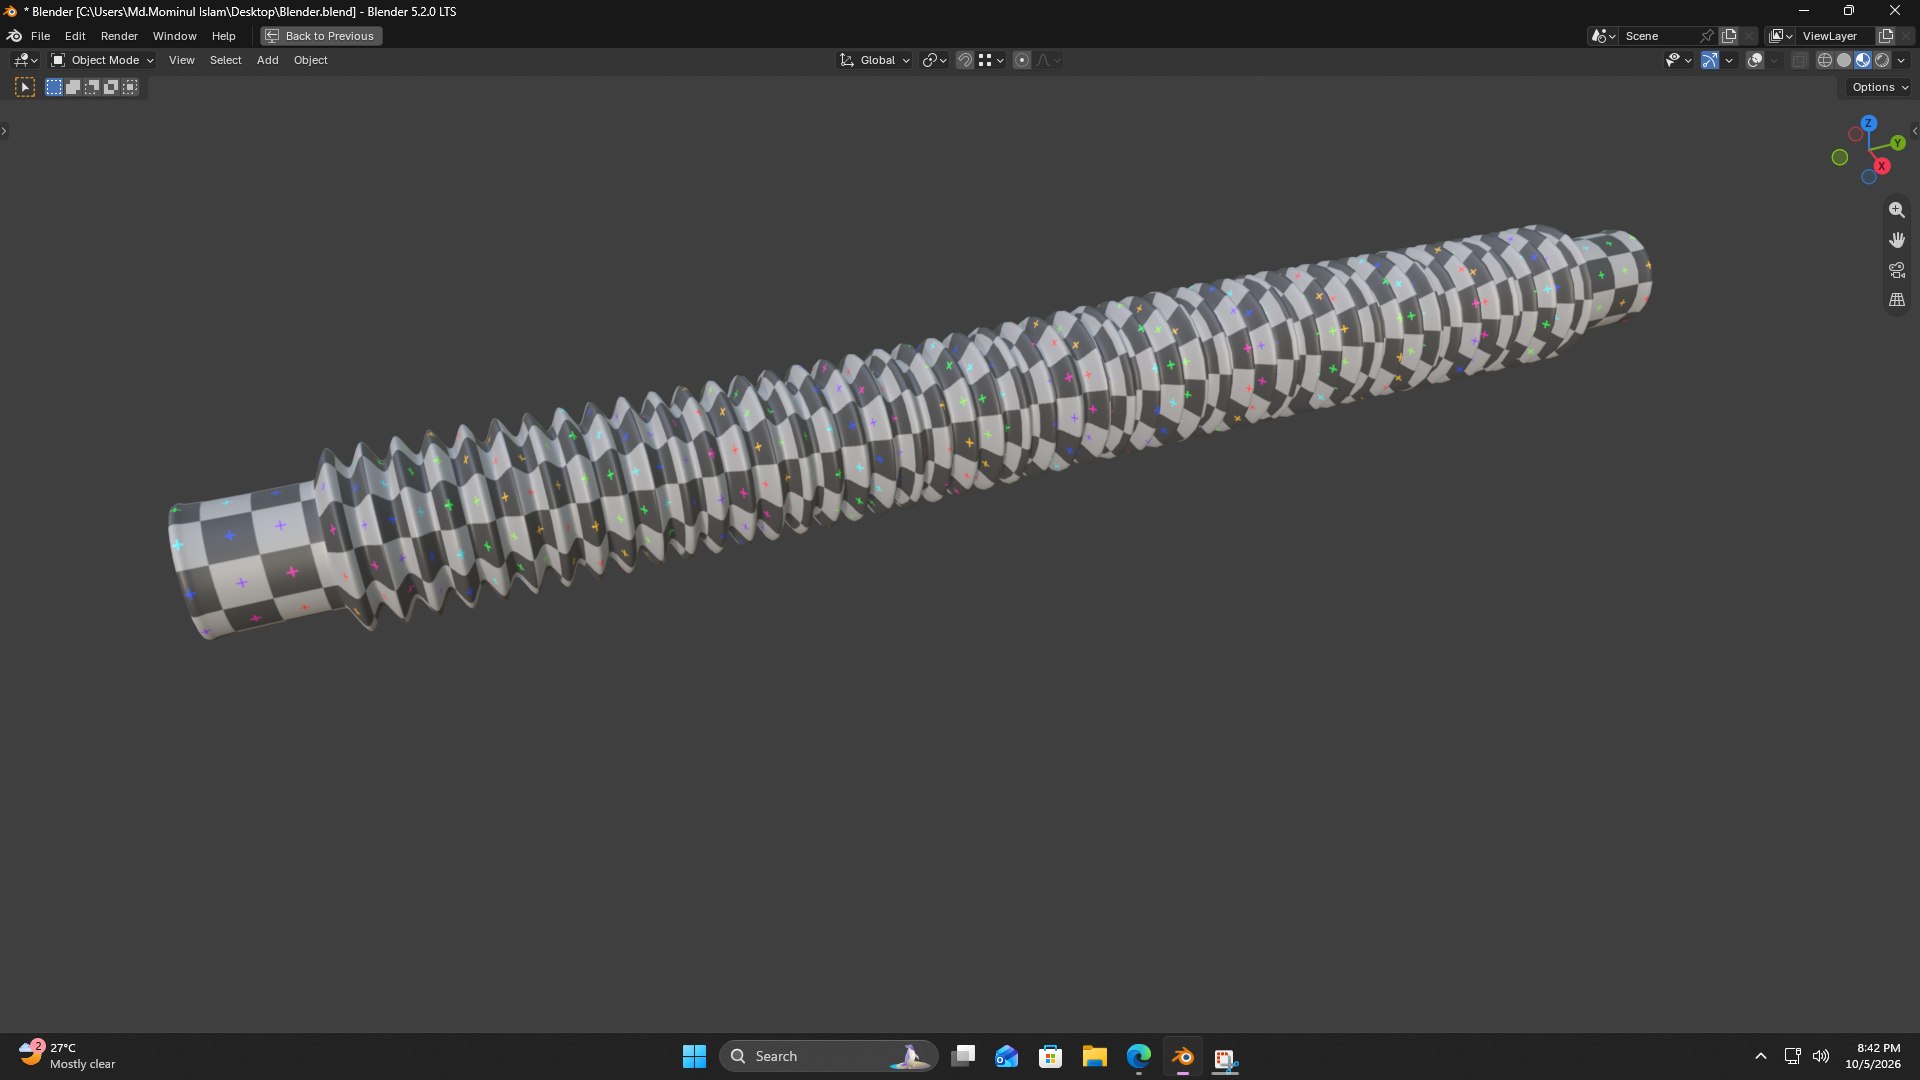Choose the Extend Selection mode icon
The image size is (1920, 1080).
pyautogui.click(x=73, y=88)
